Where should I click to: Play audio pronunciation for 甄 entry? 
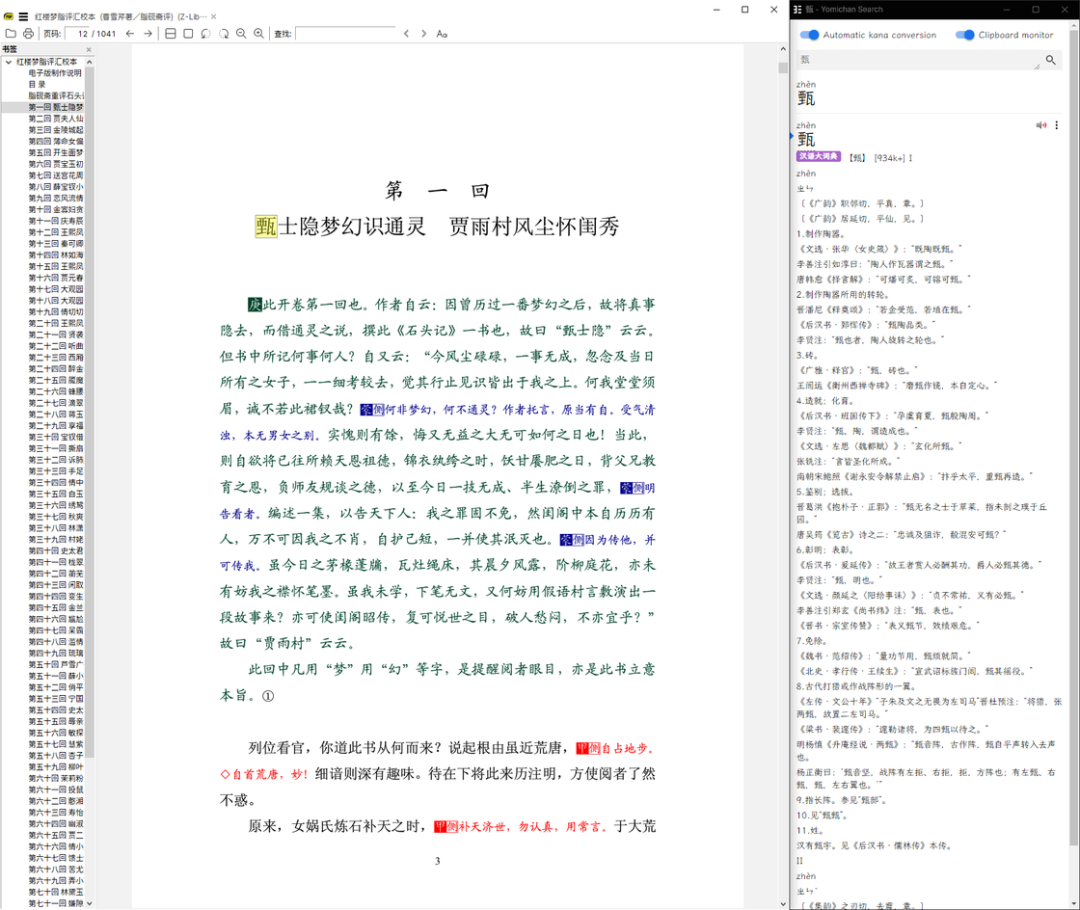pos(1041,125)
